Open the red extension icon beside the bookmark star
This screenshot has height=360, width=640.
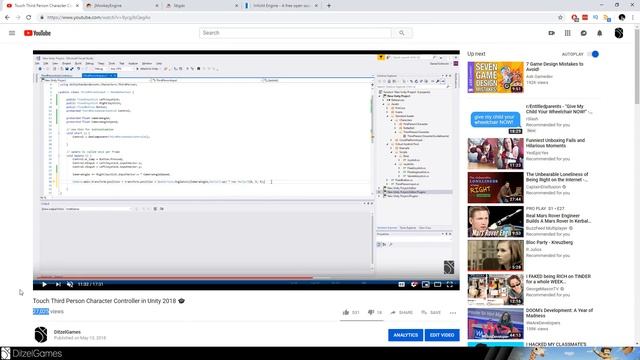coord(575,18)
